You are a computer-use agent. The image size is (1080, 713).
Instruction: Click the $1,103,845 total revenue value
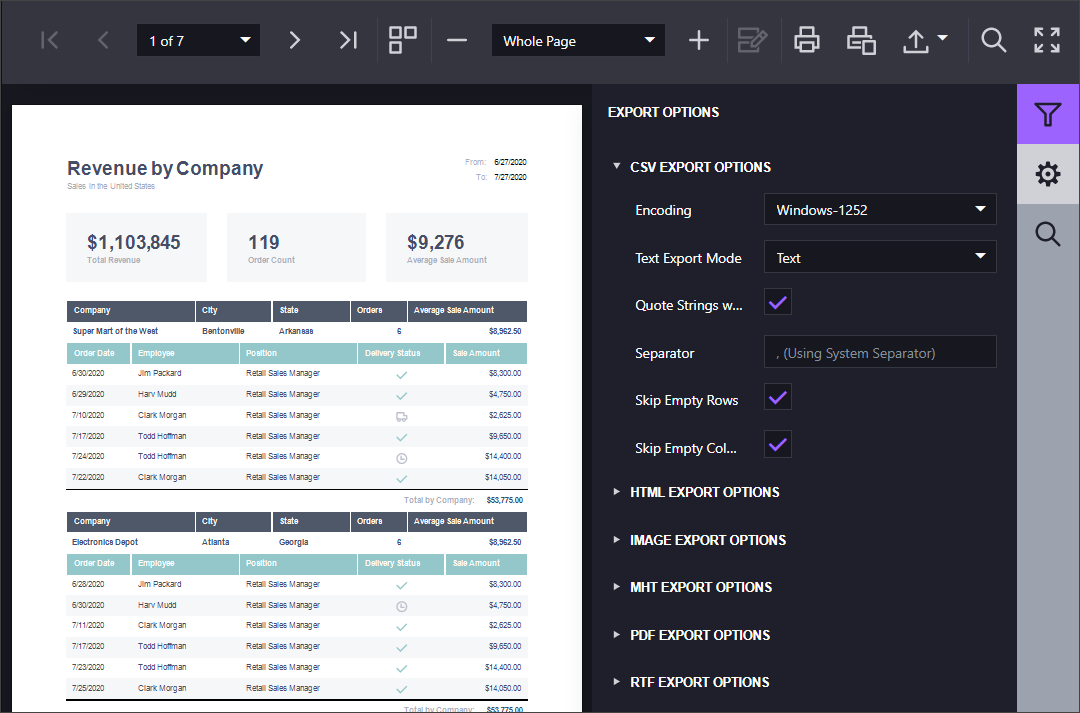(134, 242)
